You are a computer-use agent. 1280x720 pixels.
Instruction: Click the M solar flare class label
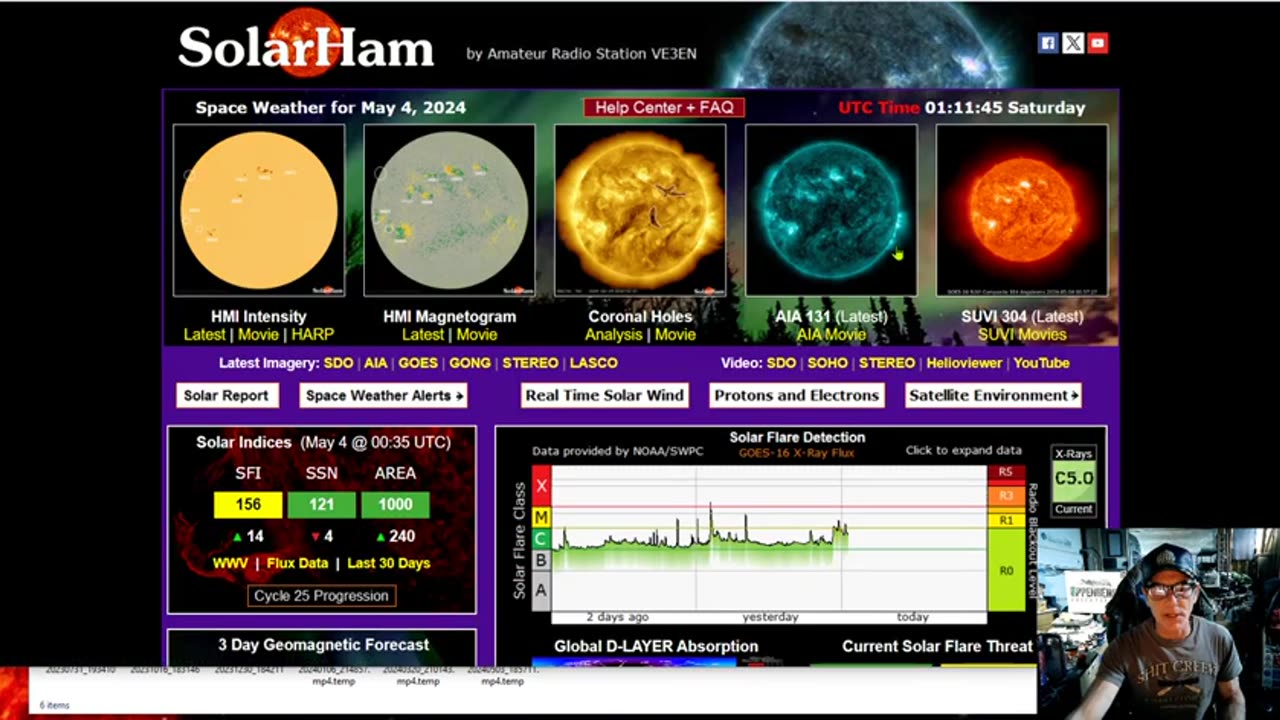tap(542, 518)
